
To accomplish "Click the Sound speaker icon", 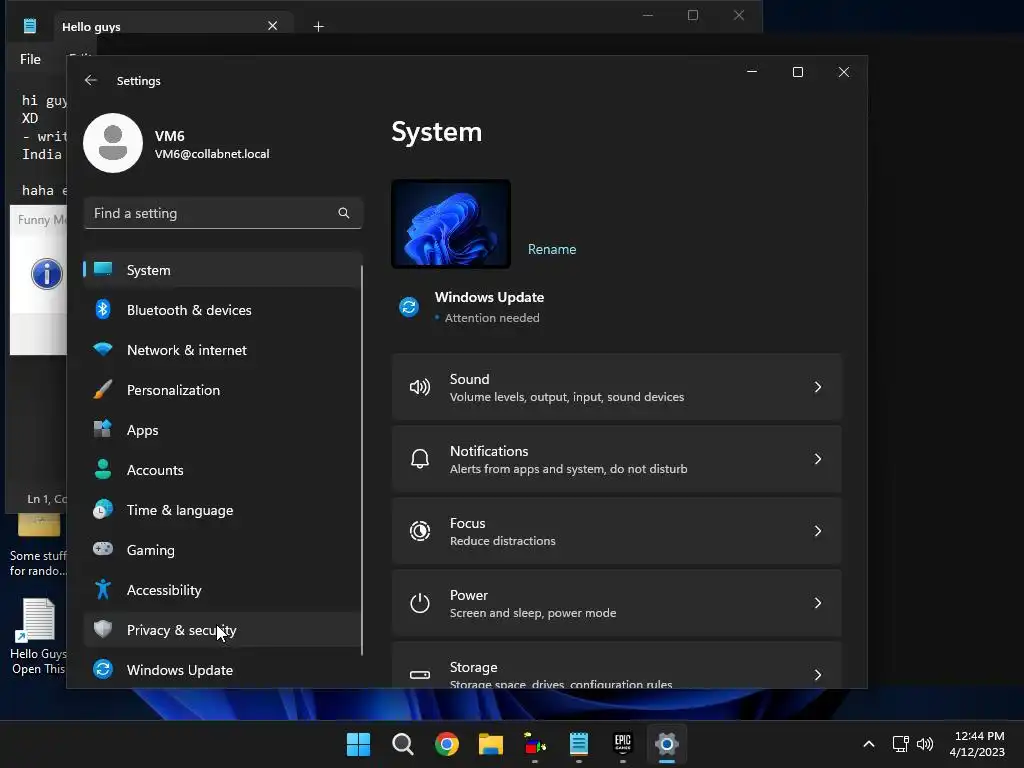I will (x=420, y=387).
